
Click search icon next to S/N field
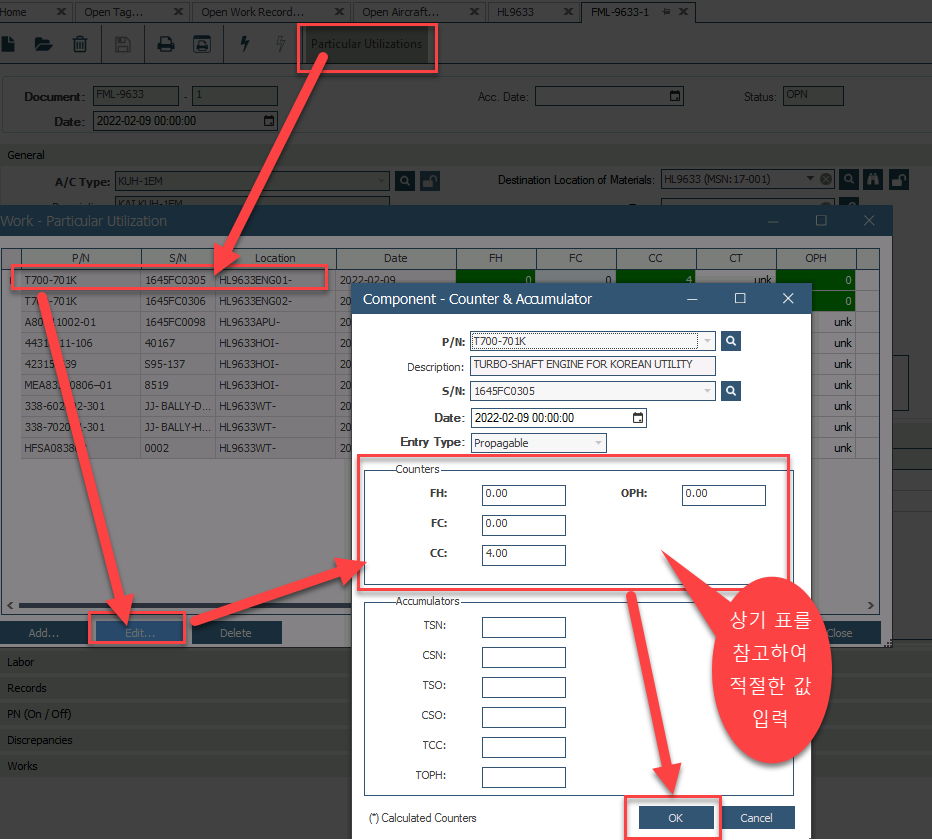point(732,391)
